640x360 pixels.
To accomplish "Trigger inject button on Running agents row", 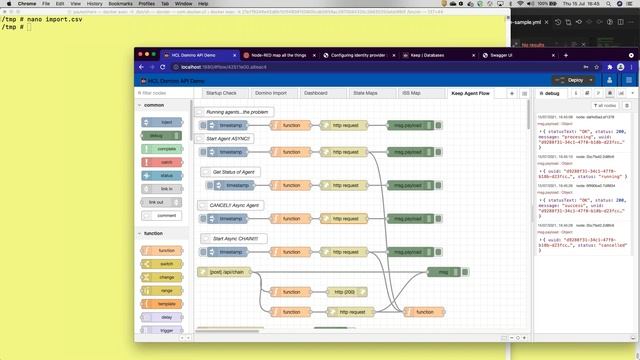I will (x=203, y=125).
